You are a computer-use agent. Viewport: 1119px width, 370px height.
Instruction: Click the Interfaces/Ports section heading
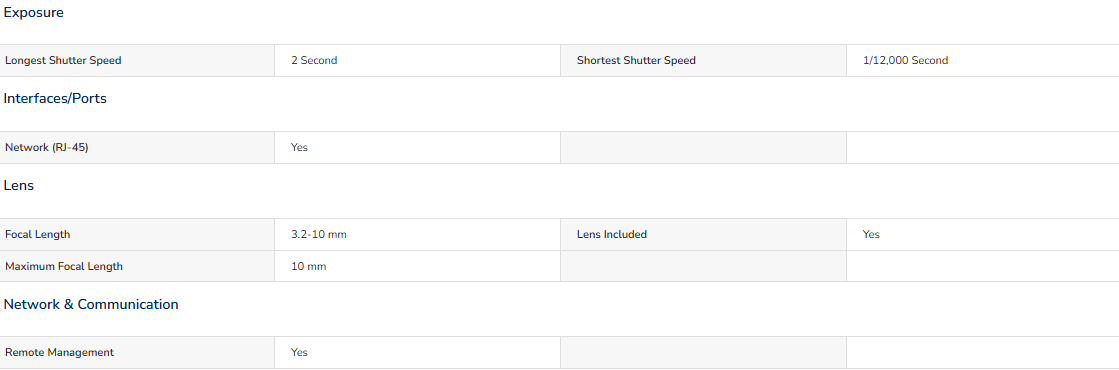[55, 99]
